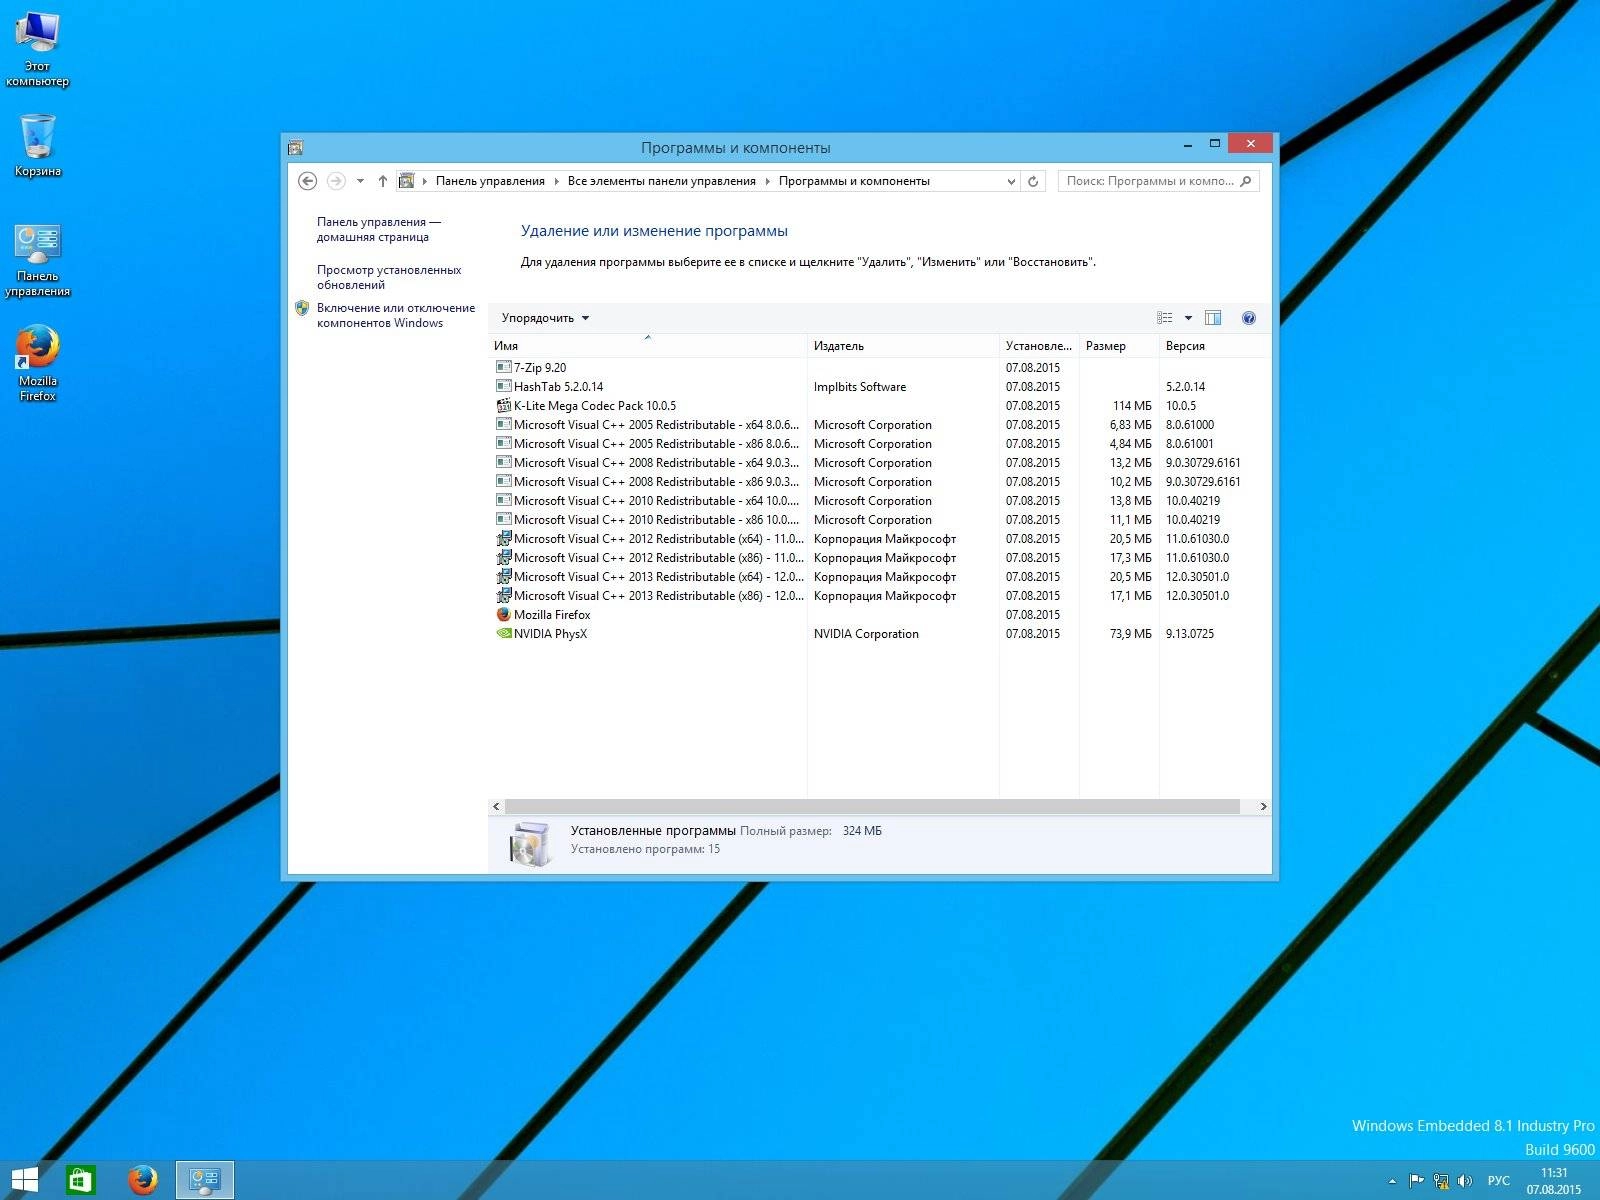Open Просмотр установленных обновлений link

coord(389,277)
